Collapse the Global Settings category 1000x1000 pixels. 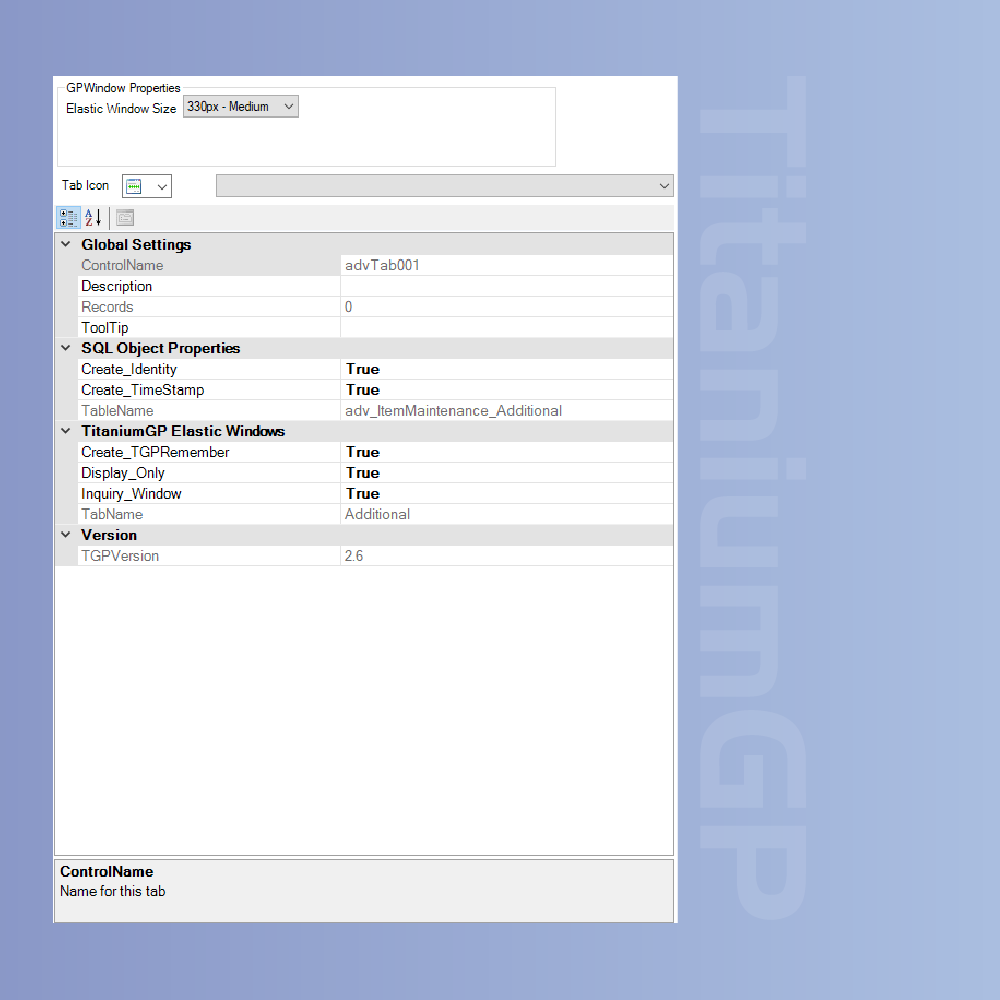[x=66, y=244]
